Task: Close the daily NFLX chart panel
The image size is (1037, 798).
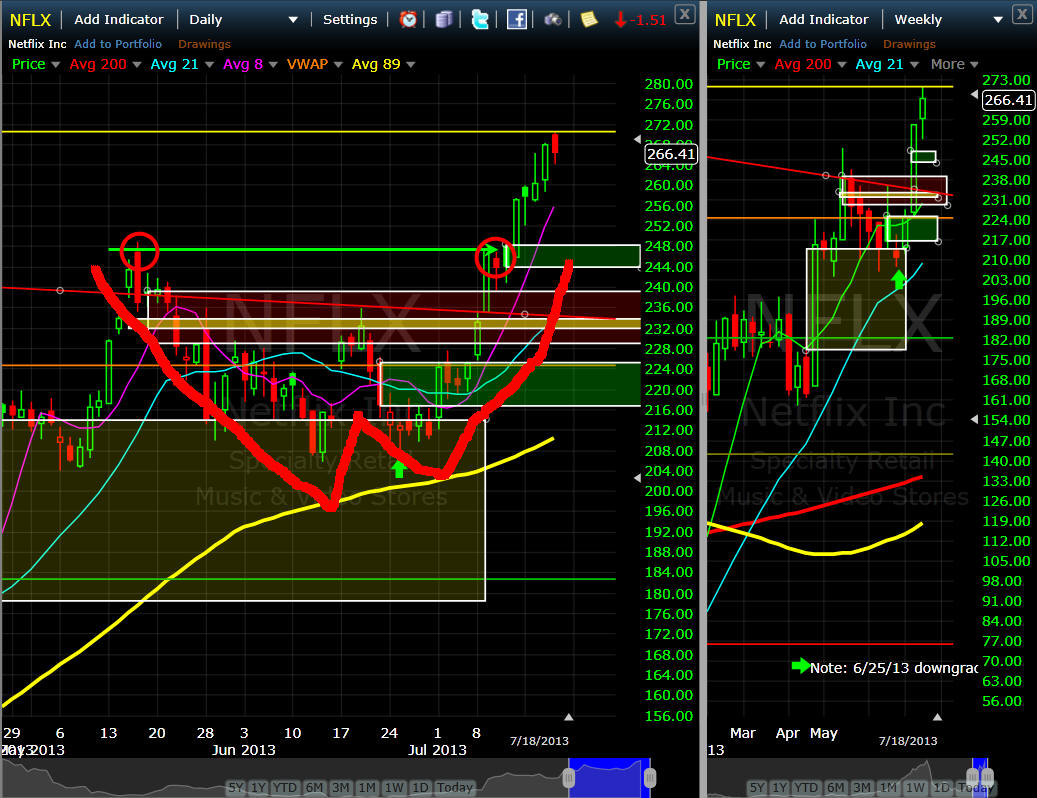Action: click(684, 14)
